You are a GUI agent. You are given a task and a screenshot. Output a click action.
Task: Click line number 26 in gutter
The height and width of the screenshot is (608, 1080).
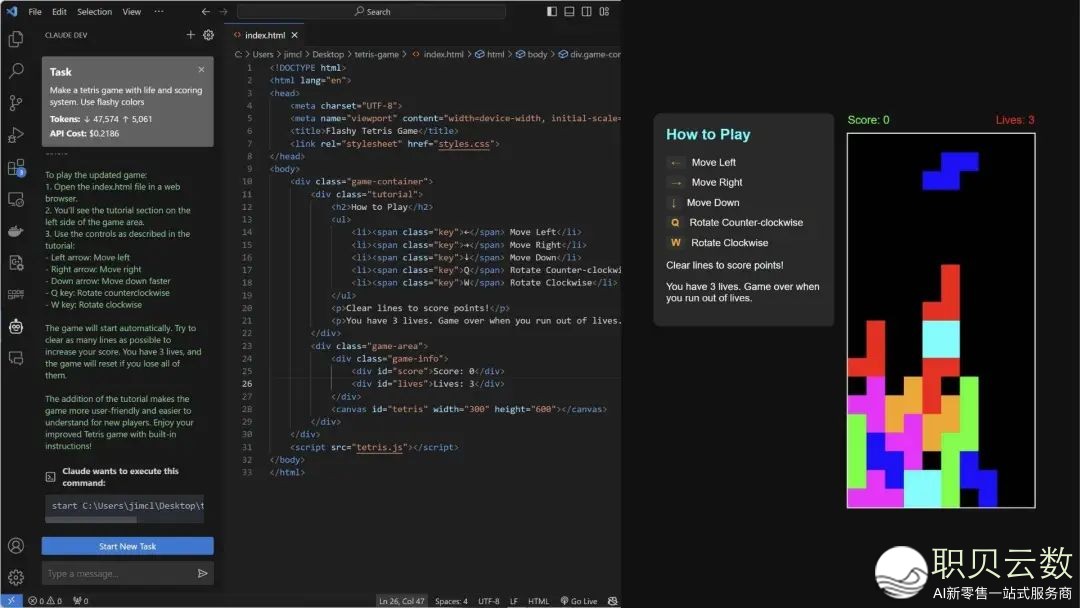coord(247,384)
